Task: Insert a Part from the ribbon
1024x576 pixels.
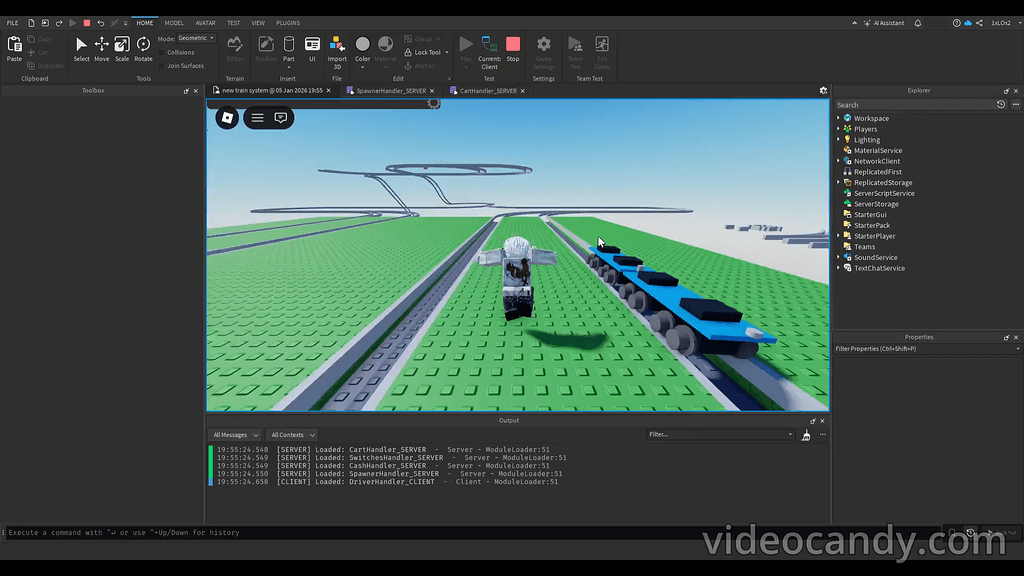Action: (x=289, y=44)
